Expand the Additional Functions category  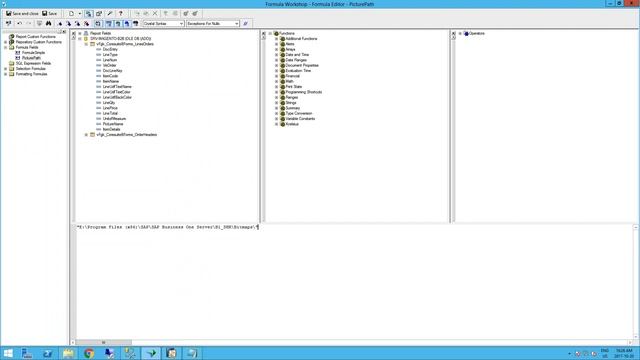pos(276,39)
